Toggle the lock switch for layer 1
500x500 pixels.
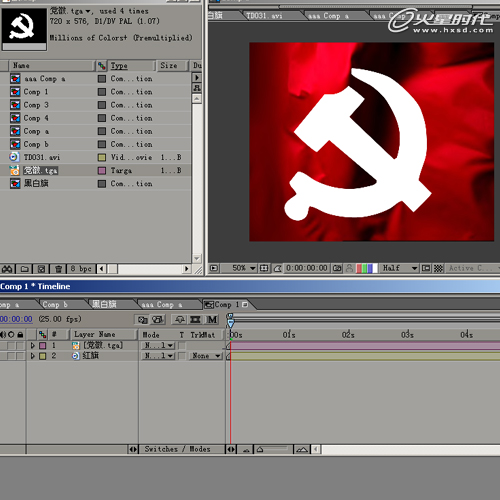[21, 345]
